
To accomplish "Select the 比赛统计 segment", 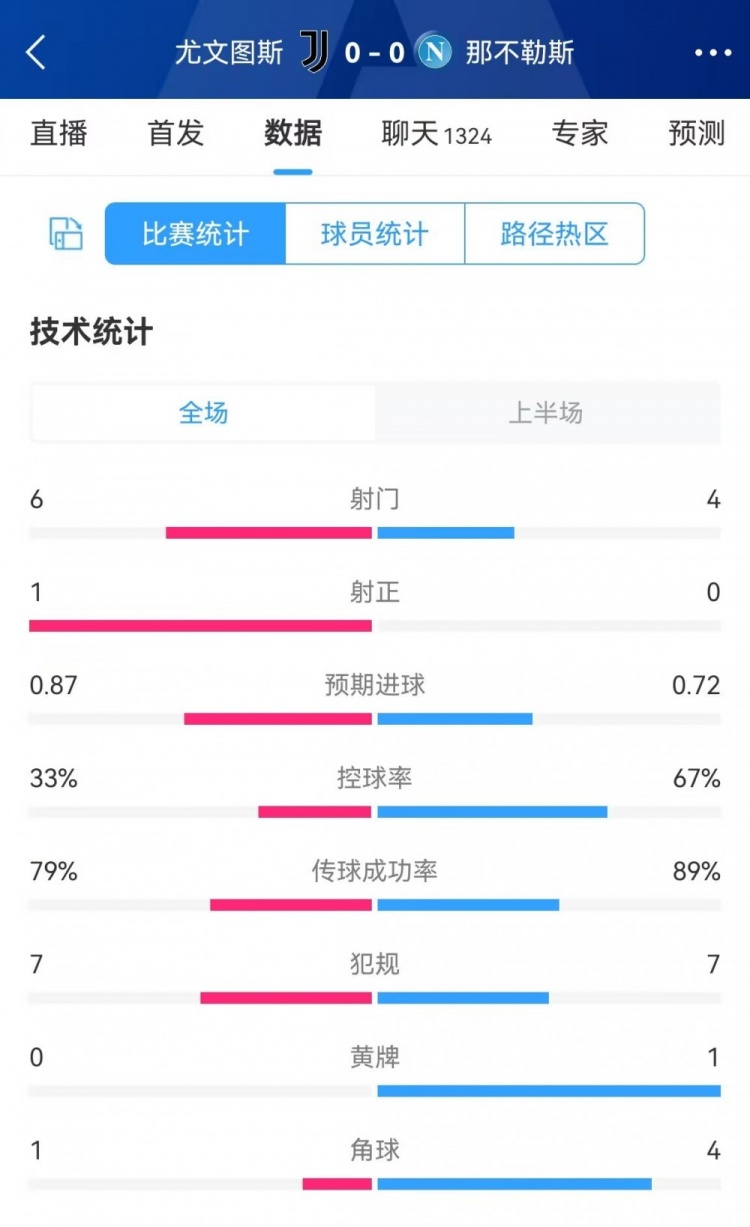I will click(x=195, y=234).
